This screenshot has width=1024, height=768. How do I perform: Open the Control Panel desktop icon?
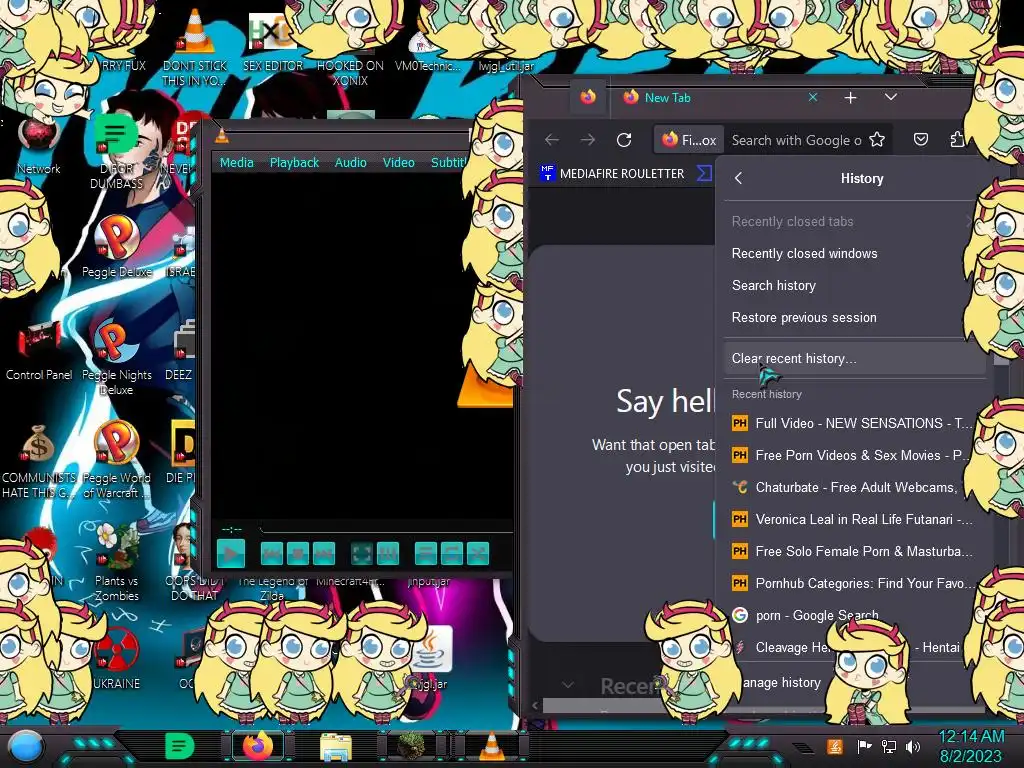[39, 351]
